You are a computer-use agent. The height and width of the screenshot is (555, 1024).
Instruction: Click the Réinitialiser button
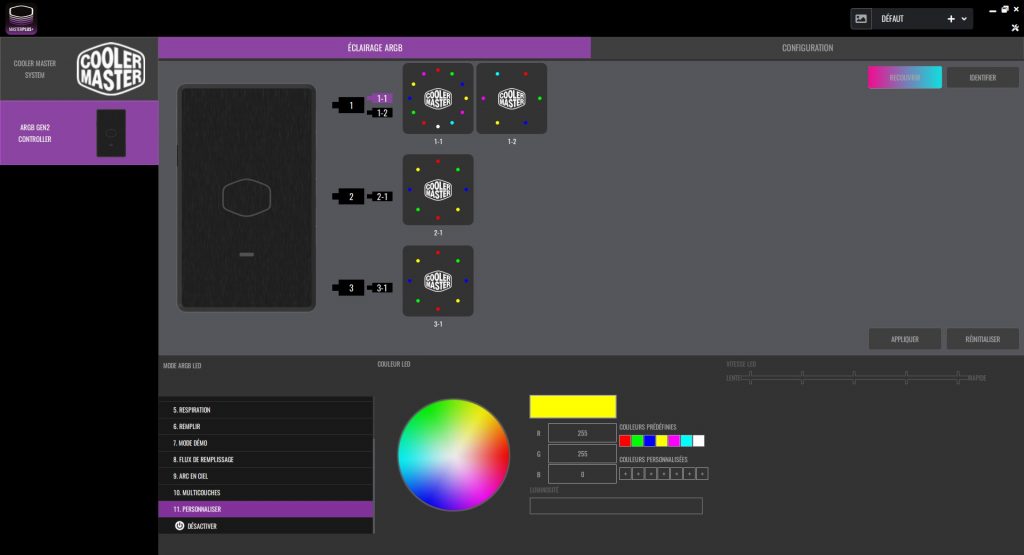982,339
